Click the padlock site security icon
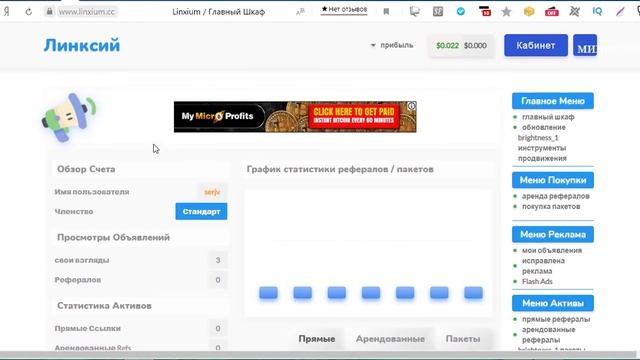The width and height of the screenshot is (640, 360). (x=49, y=11)
